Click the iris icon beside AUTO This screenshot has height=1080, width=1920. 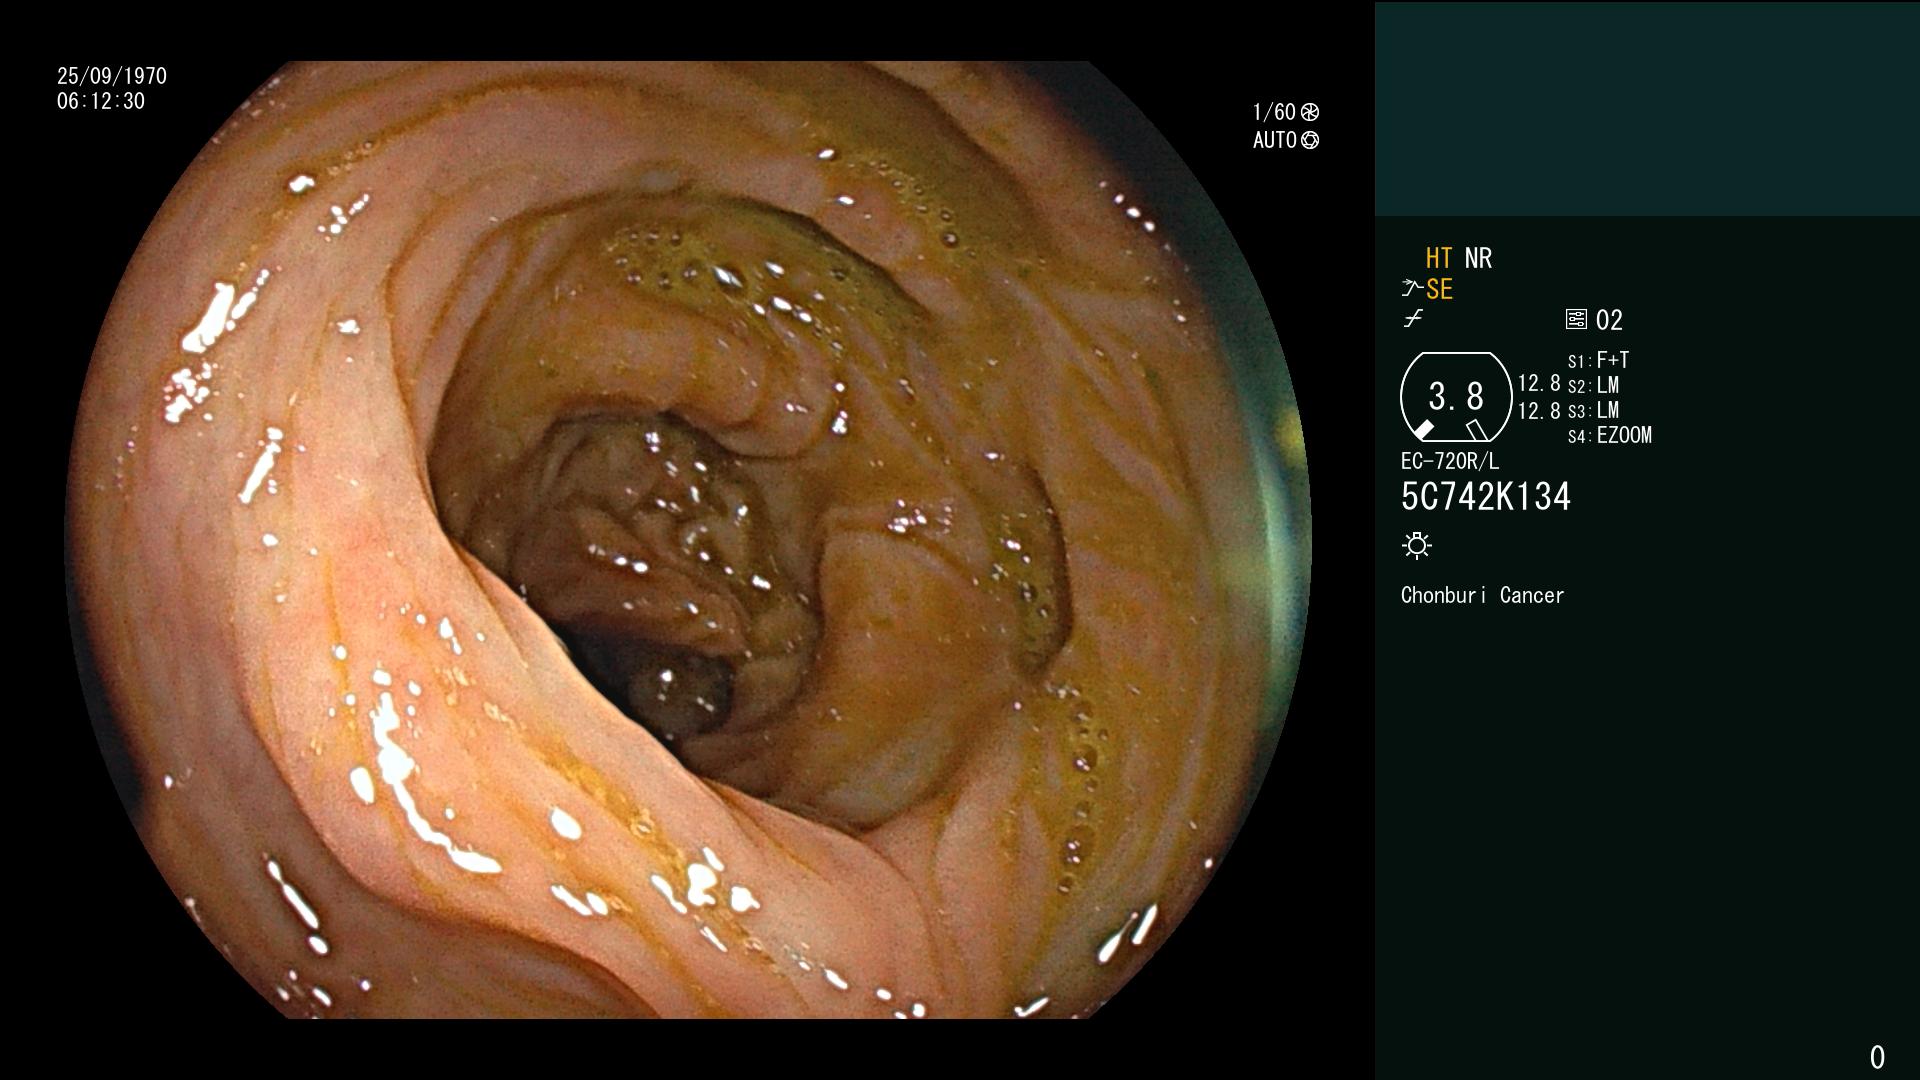click(1309, 140)
